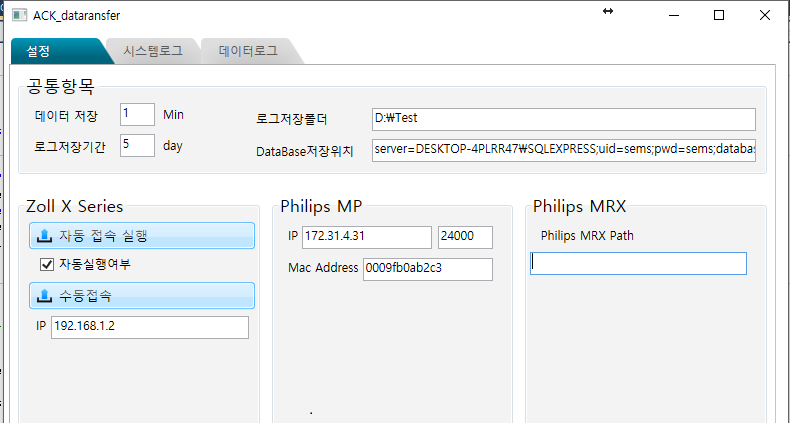Click the day unit label
This screenshot has width=790, height=423.
coord(173,147)
